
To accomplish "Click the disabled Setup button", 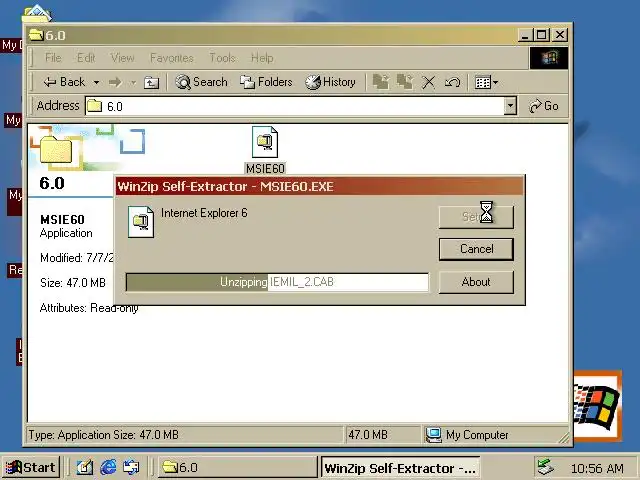I will click(x=476, y=217).
